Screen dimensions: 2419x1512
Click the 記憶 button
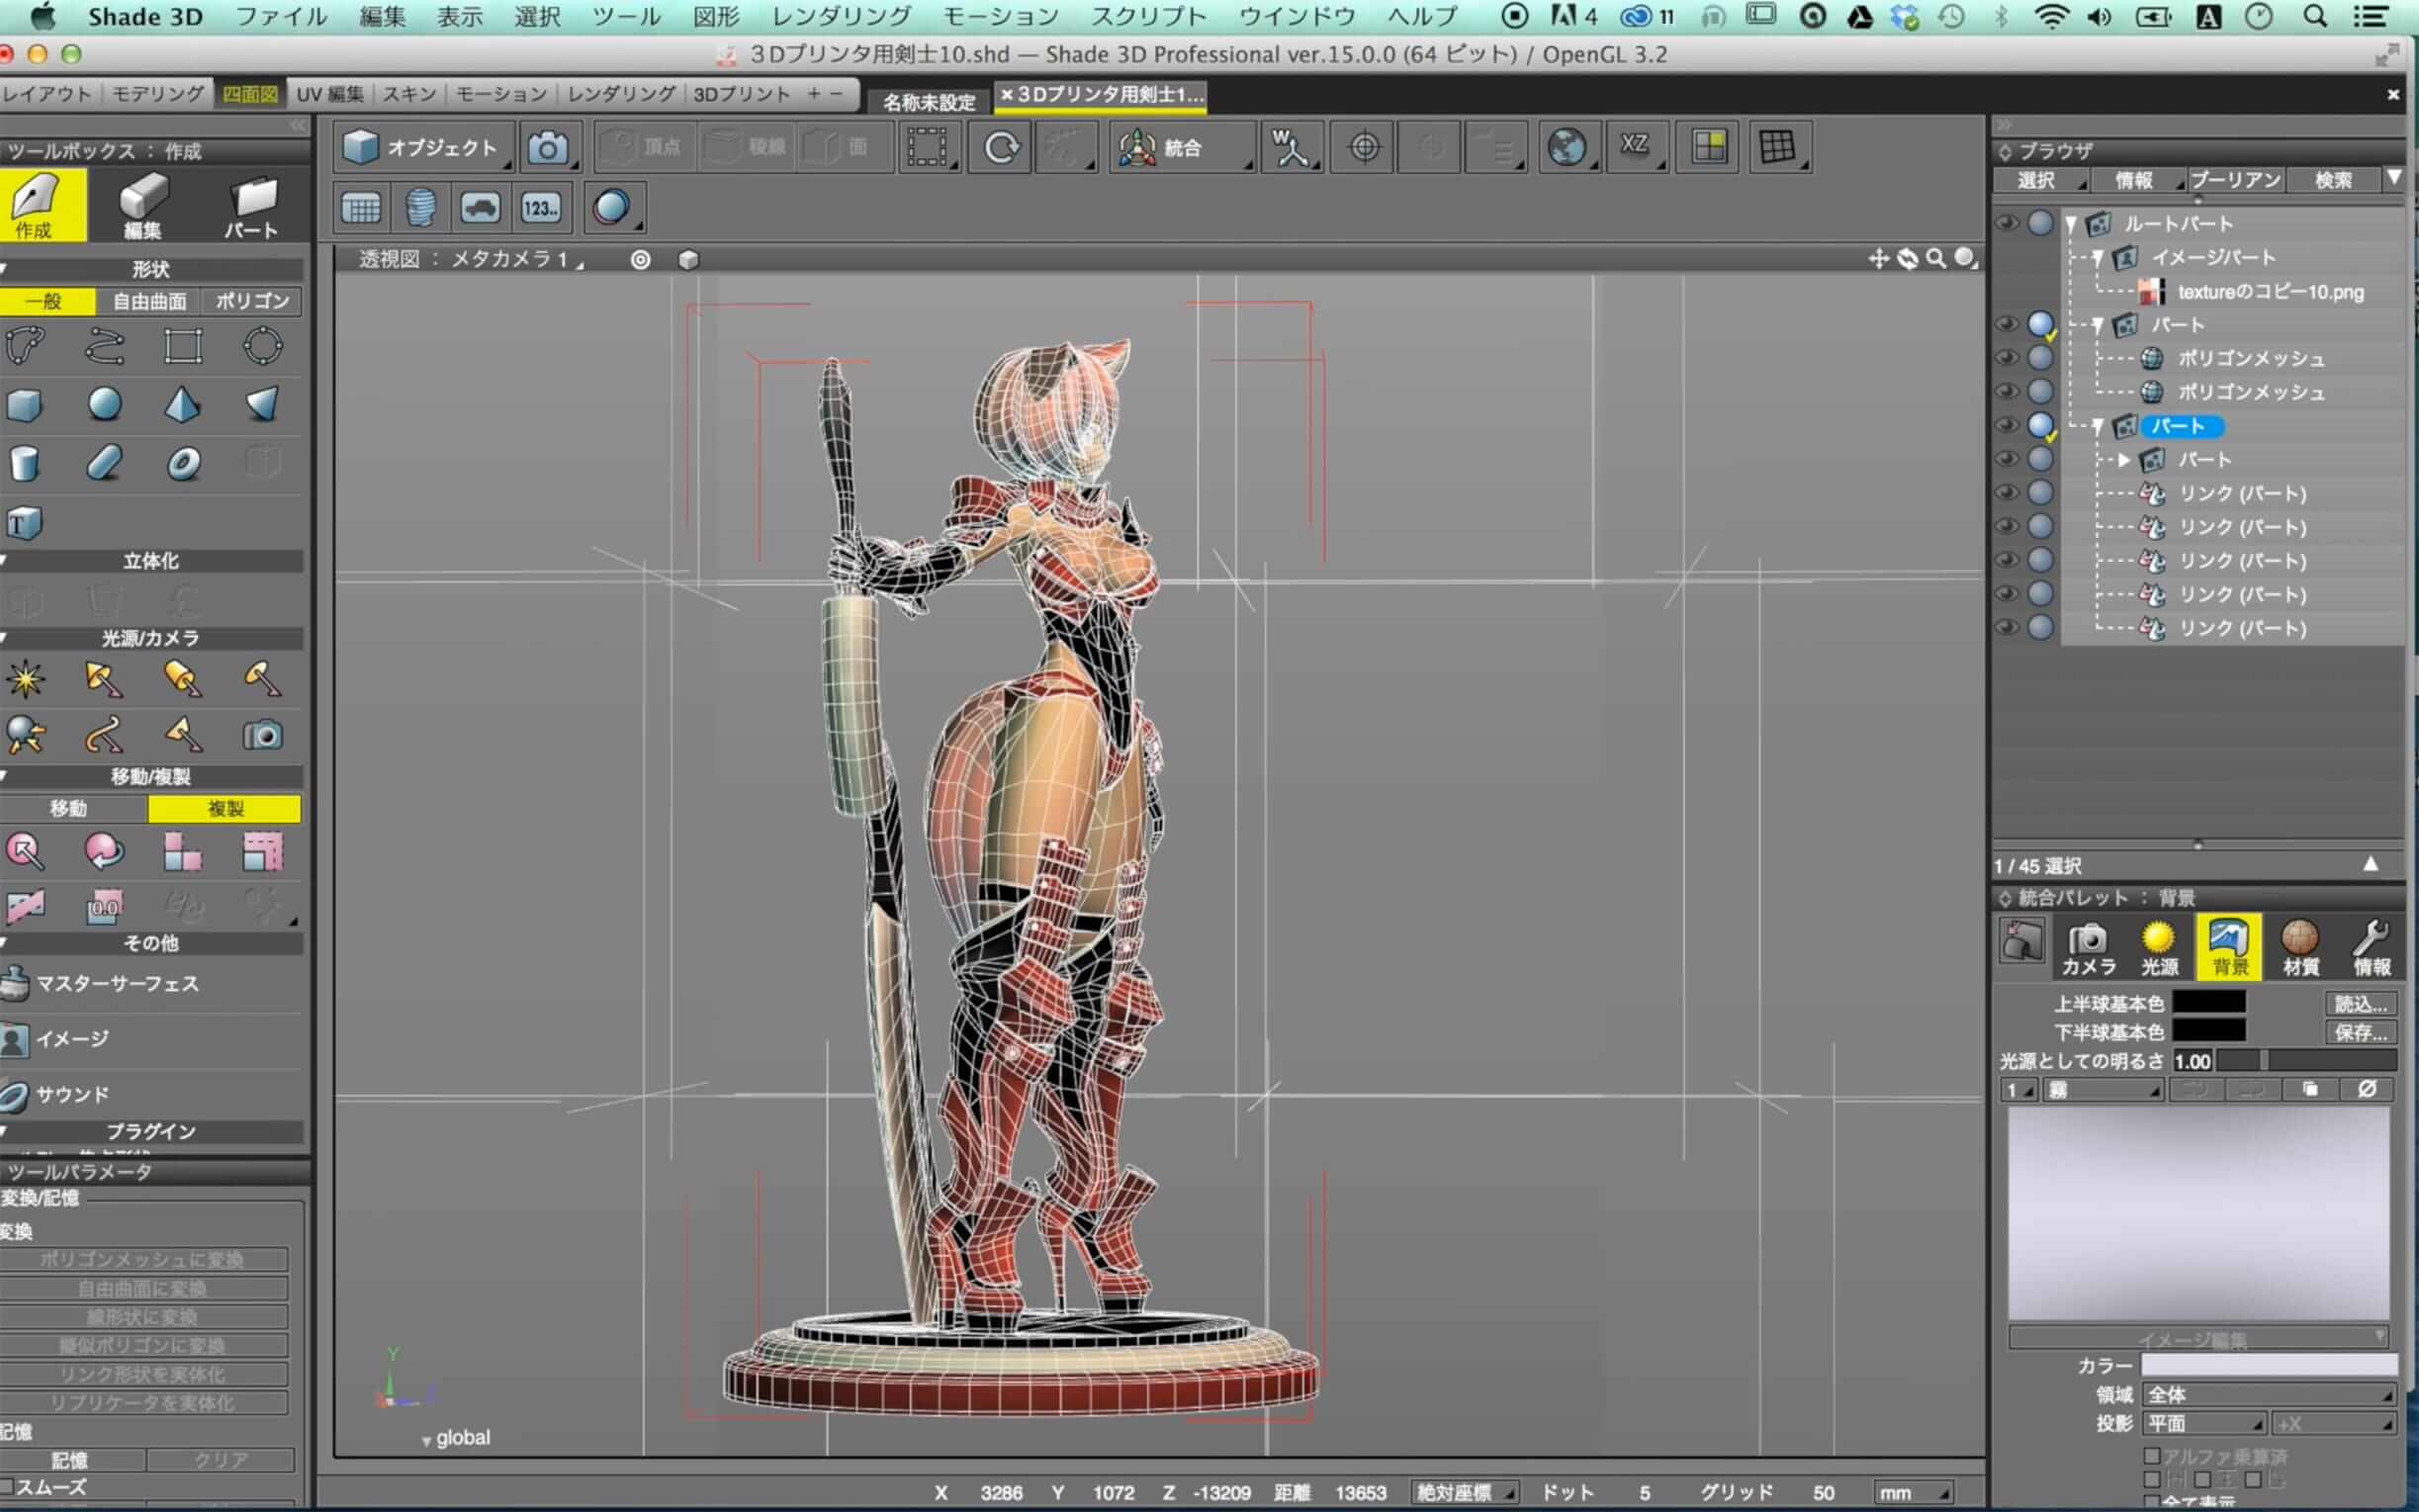click(x=70, y=1460)
